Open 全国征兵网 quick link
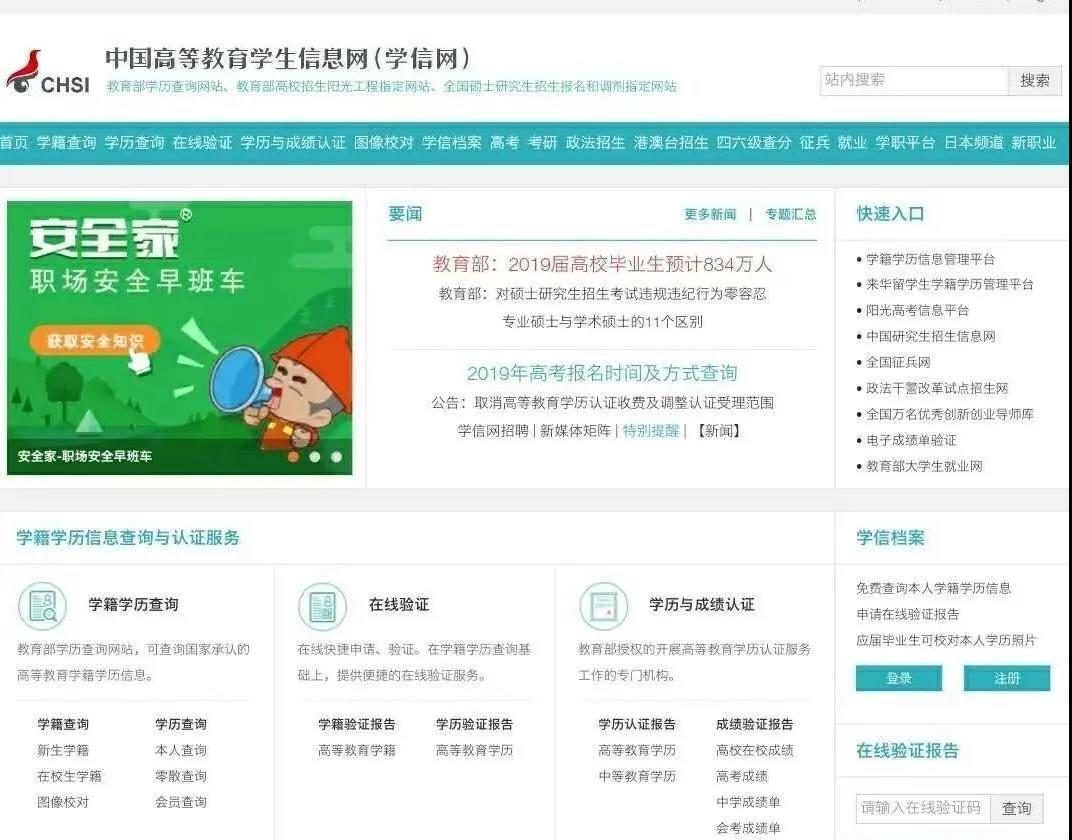This screenshot has height=840, width=1072. click(x=898, y=363)
